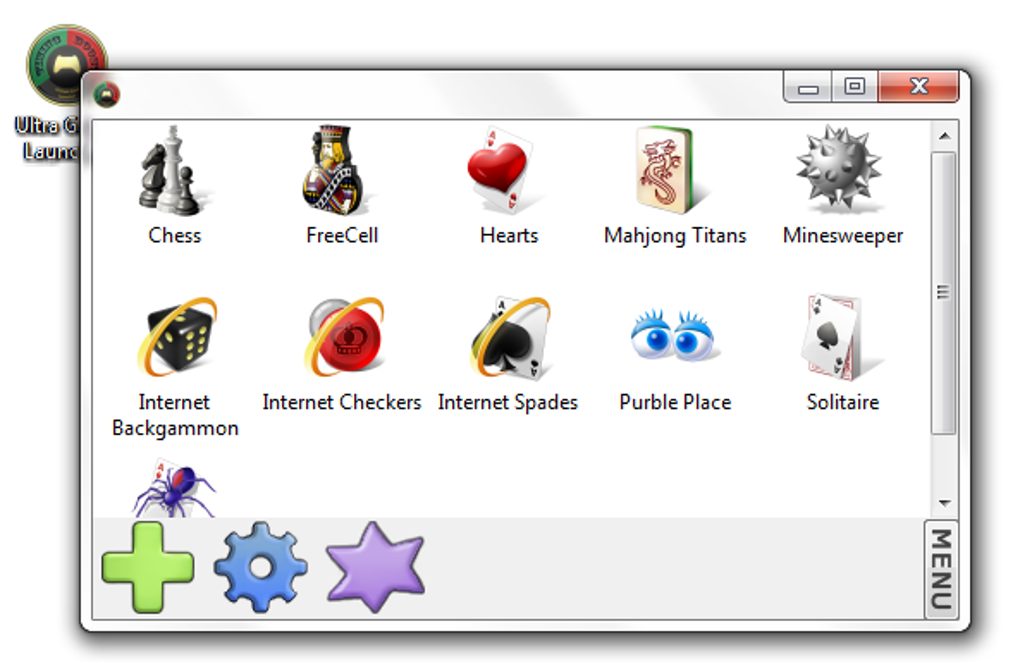Open the vertical MENU button
Screen dimensions: 1020x662
coord(941,569)
